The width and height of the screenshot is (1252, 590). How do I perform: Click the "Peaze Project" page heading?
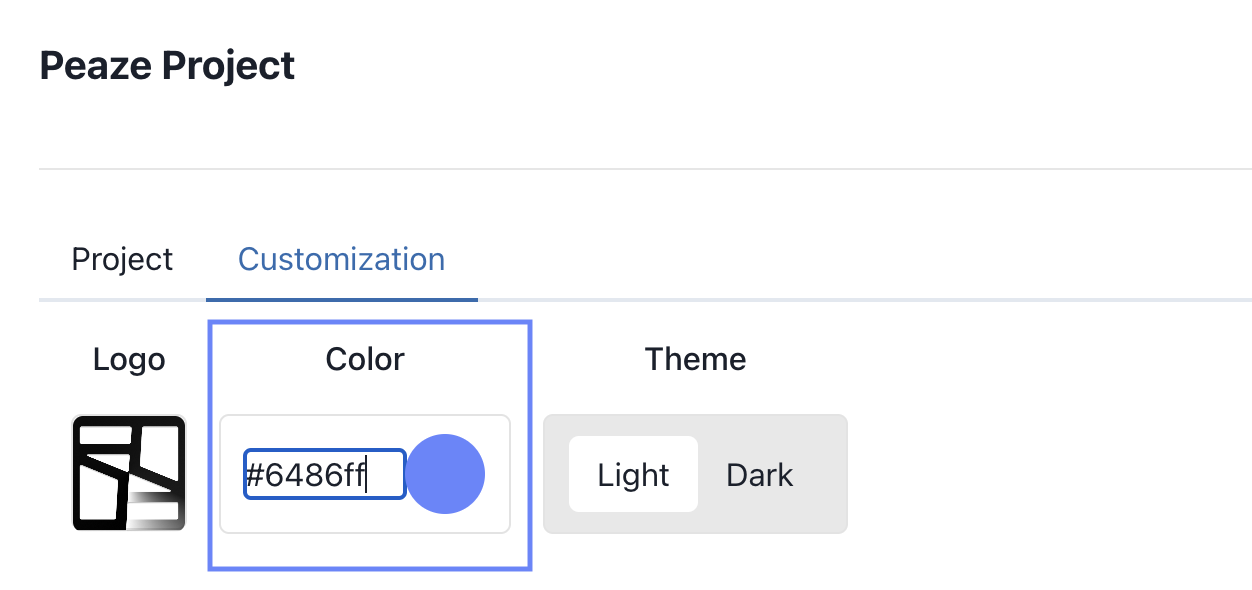[x=167, y=66]
